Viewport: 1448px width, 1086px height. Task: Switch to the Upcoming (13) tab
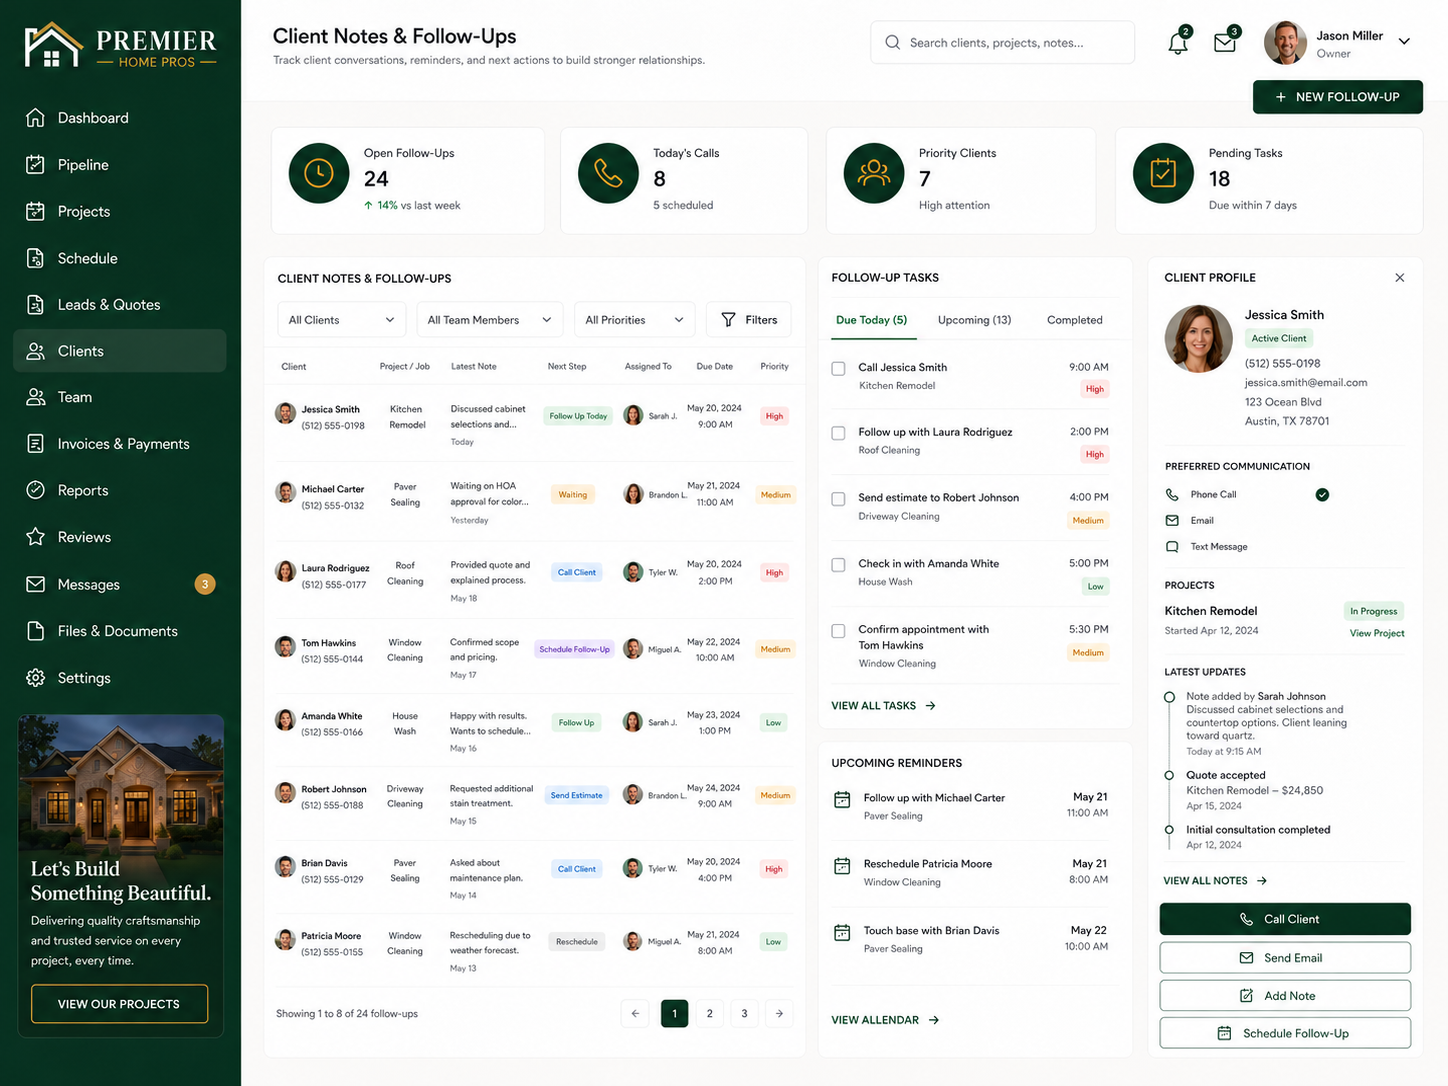click(x=975, y=320)
